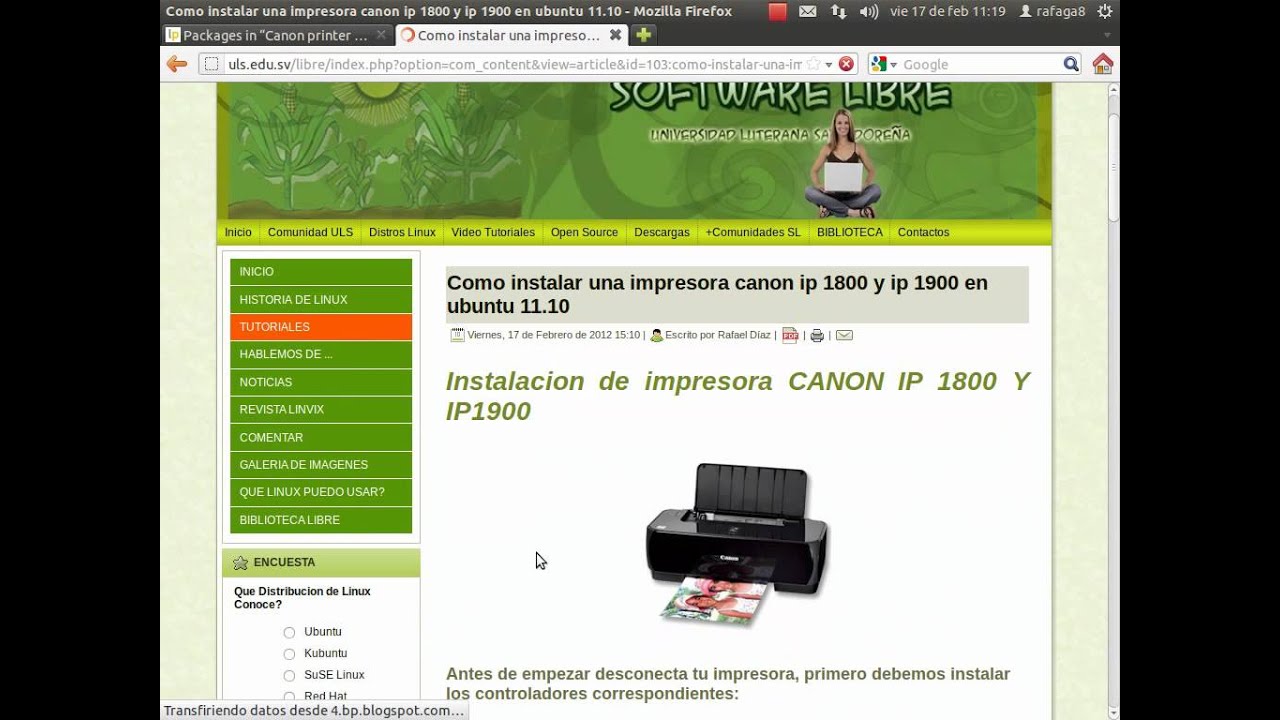
Task: Open PDF version icon of article
Action: (x=790, y=335)
